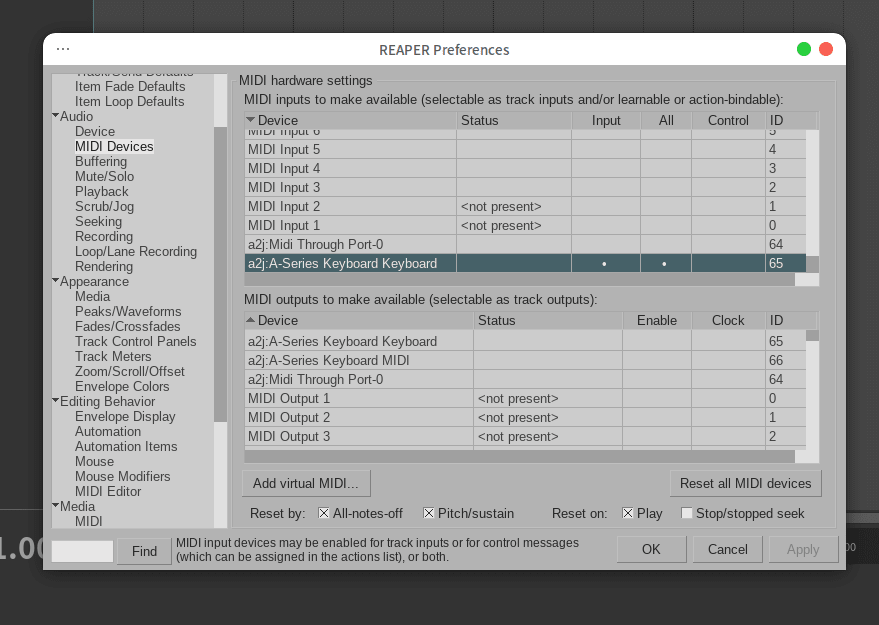Click the MIDI inputs horizontal scrollbar

[520, 280]
